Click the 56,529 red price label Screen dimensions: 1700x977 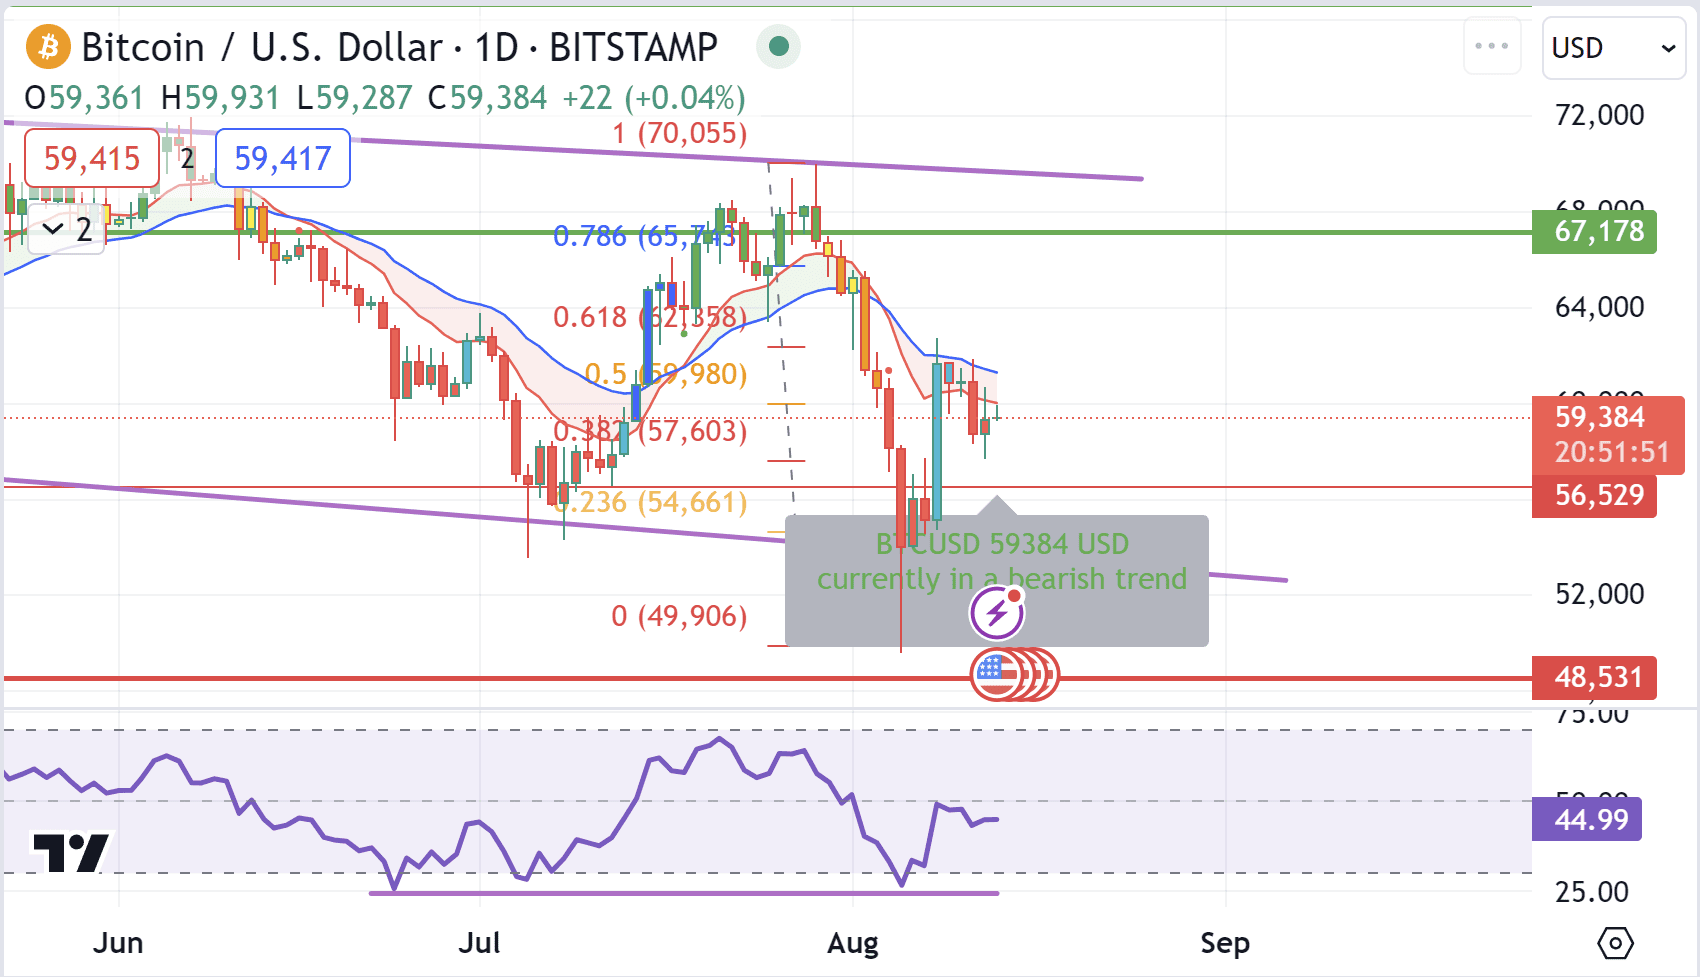point(1594,495)
